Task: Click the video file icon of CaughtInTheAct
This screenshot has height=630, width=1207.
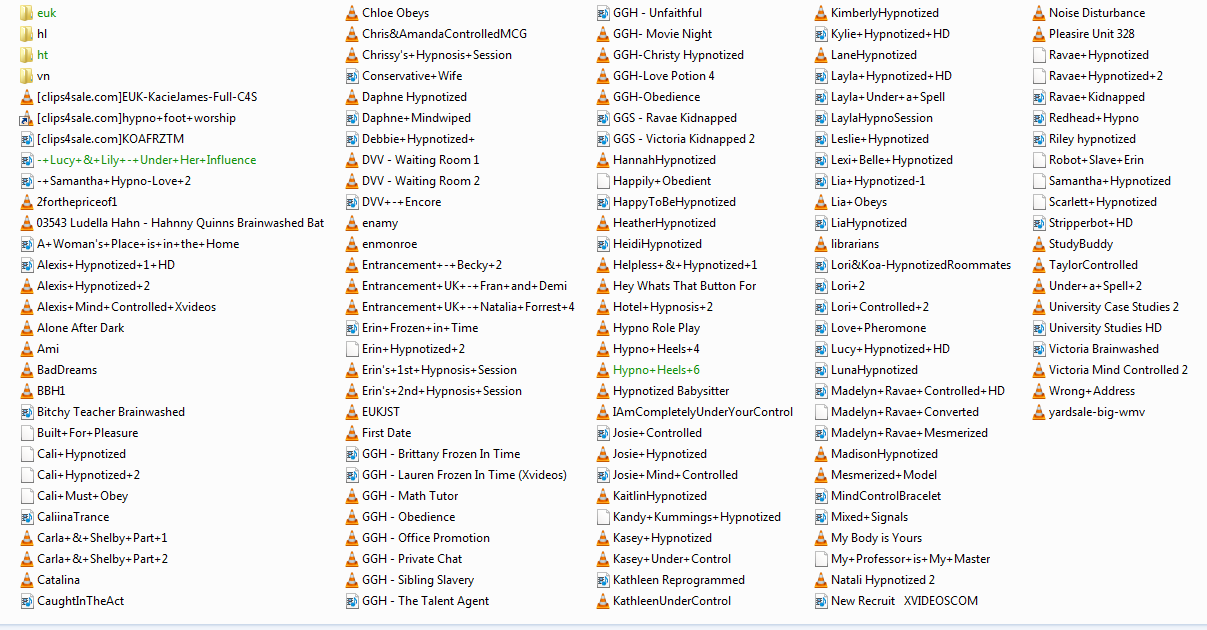Action: tap(27, 601)
